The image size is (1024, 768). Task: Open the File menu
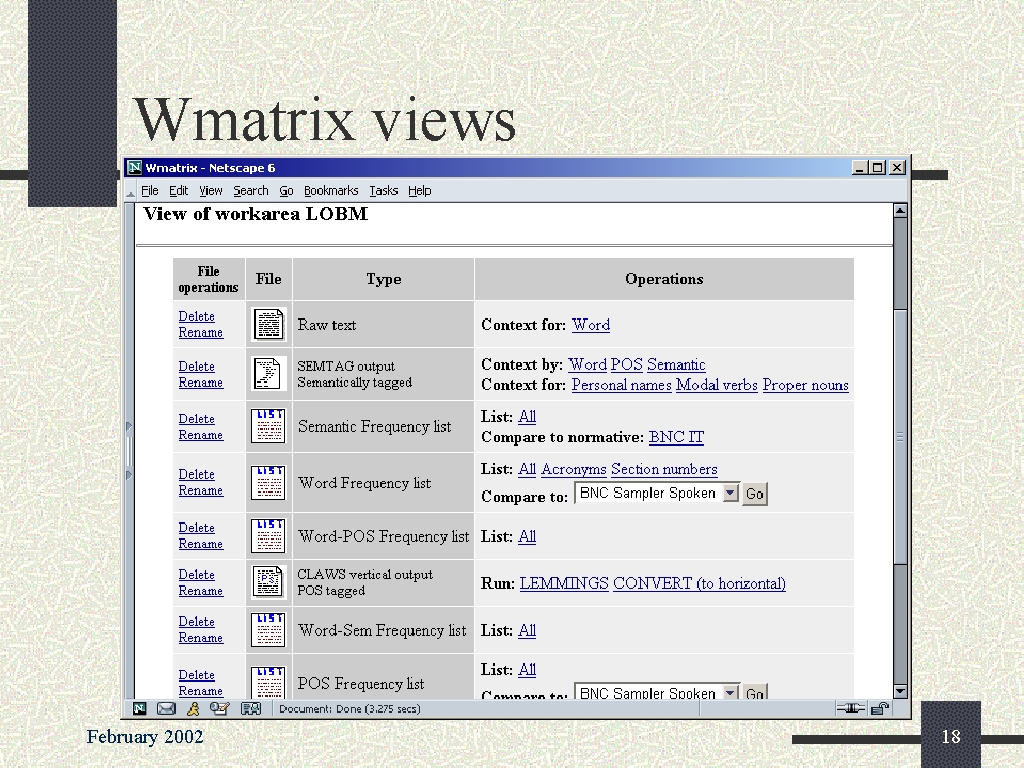(x=150, y=191)
